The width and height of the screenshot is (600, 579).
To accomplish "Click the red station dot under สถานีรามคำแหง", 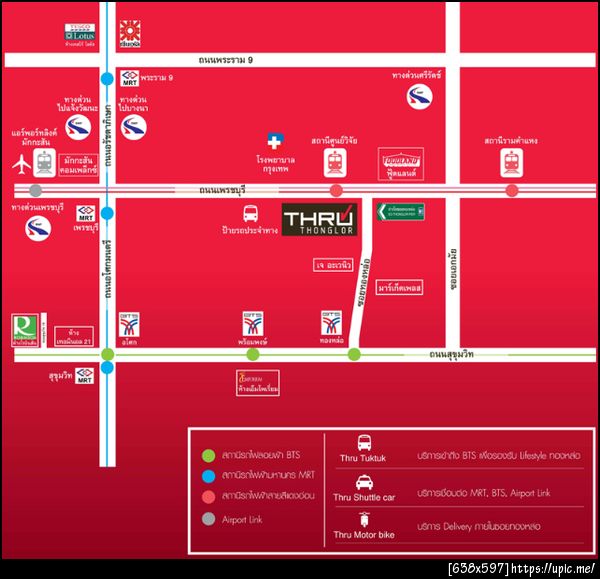I will pyautogui.click(x=512, y=190).
